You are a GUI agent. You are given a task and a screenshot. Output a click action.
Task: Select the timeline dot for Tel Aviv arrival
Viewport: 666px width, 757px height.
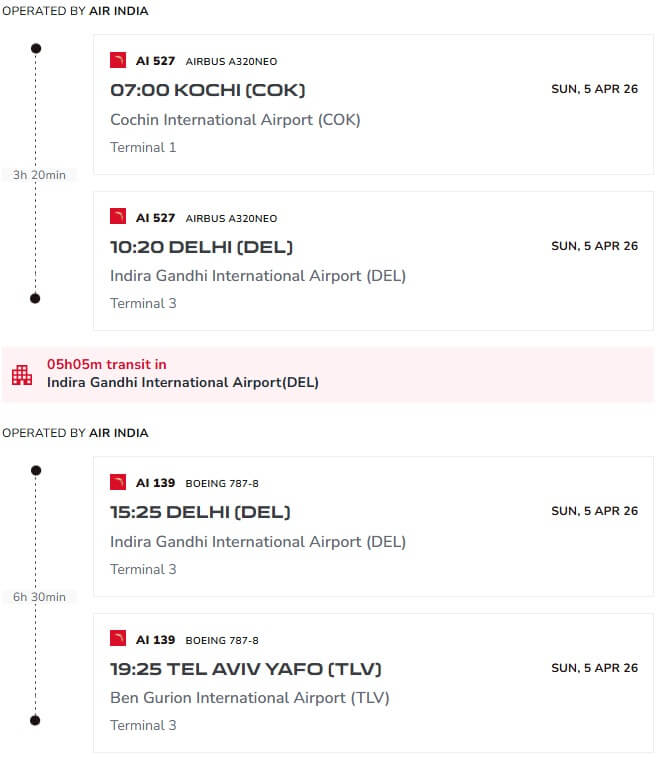36,720
